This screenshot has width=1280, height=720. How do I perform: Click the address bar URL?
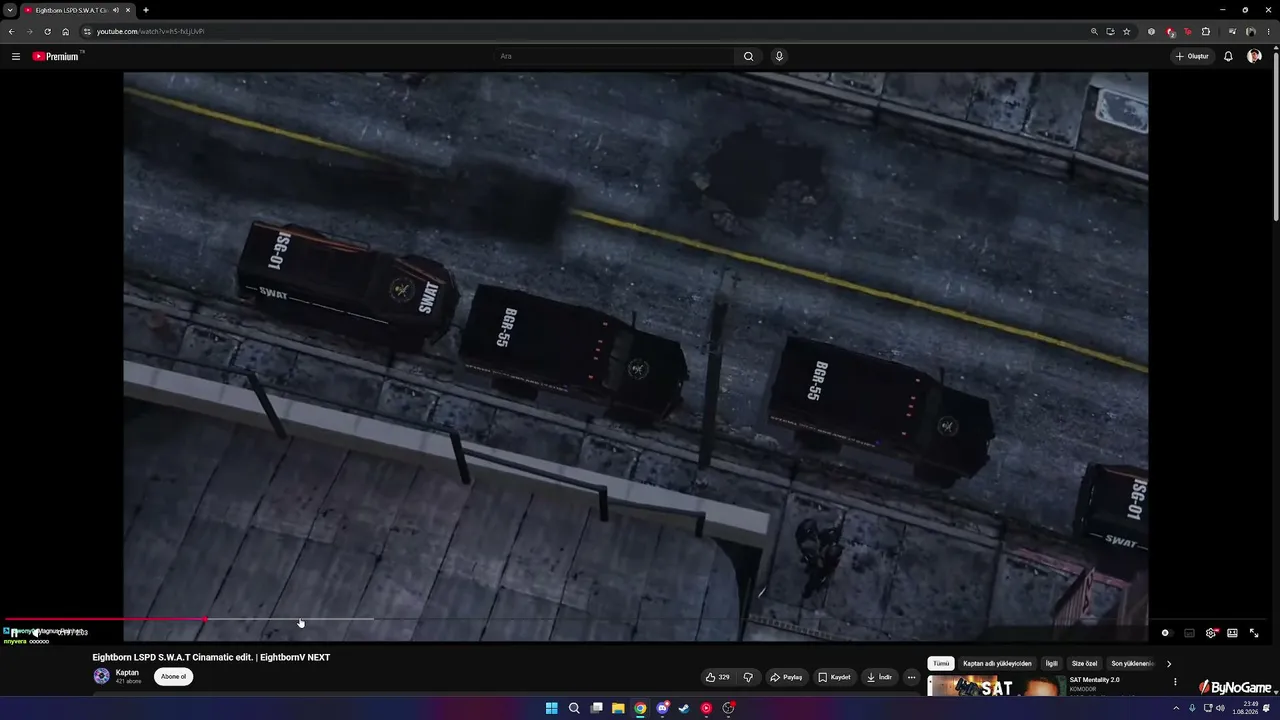[150, 31]
